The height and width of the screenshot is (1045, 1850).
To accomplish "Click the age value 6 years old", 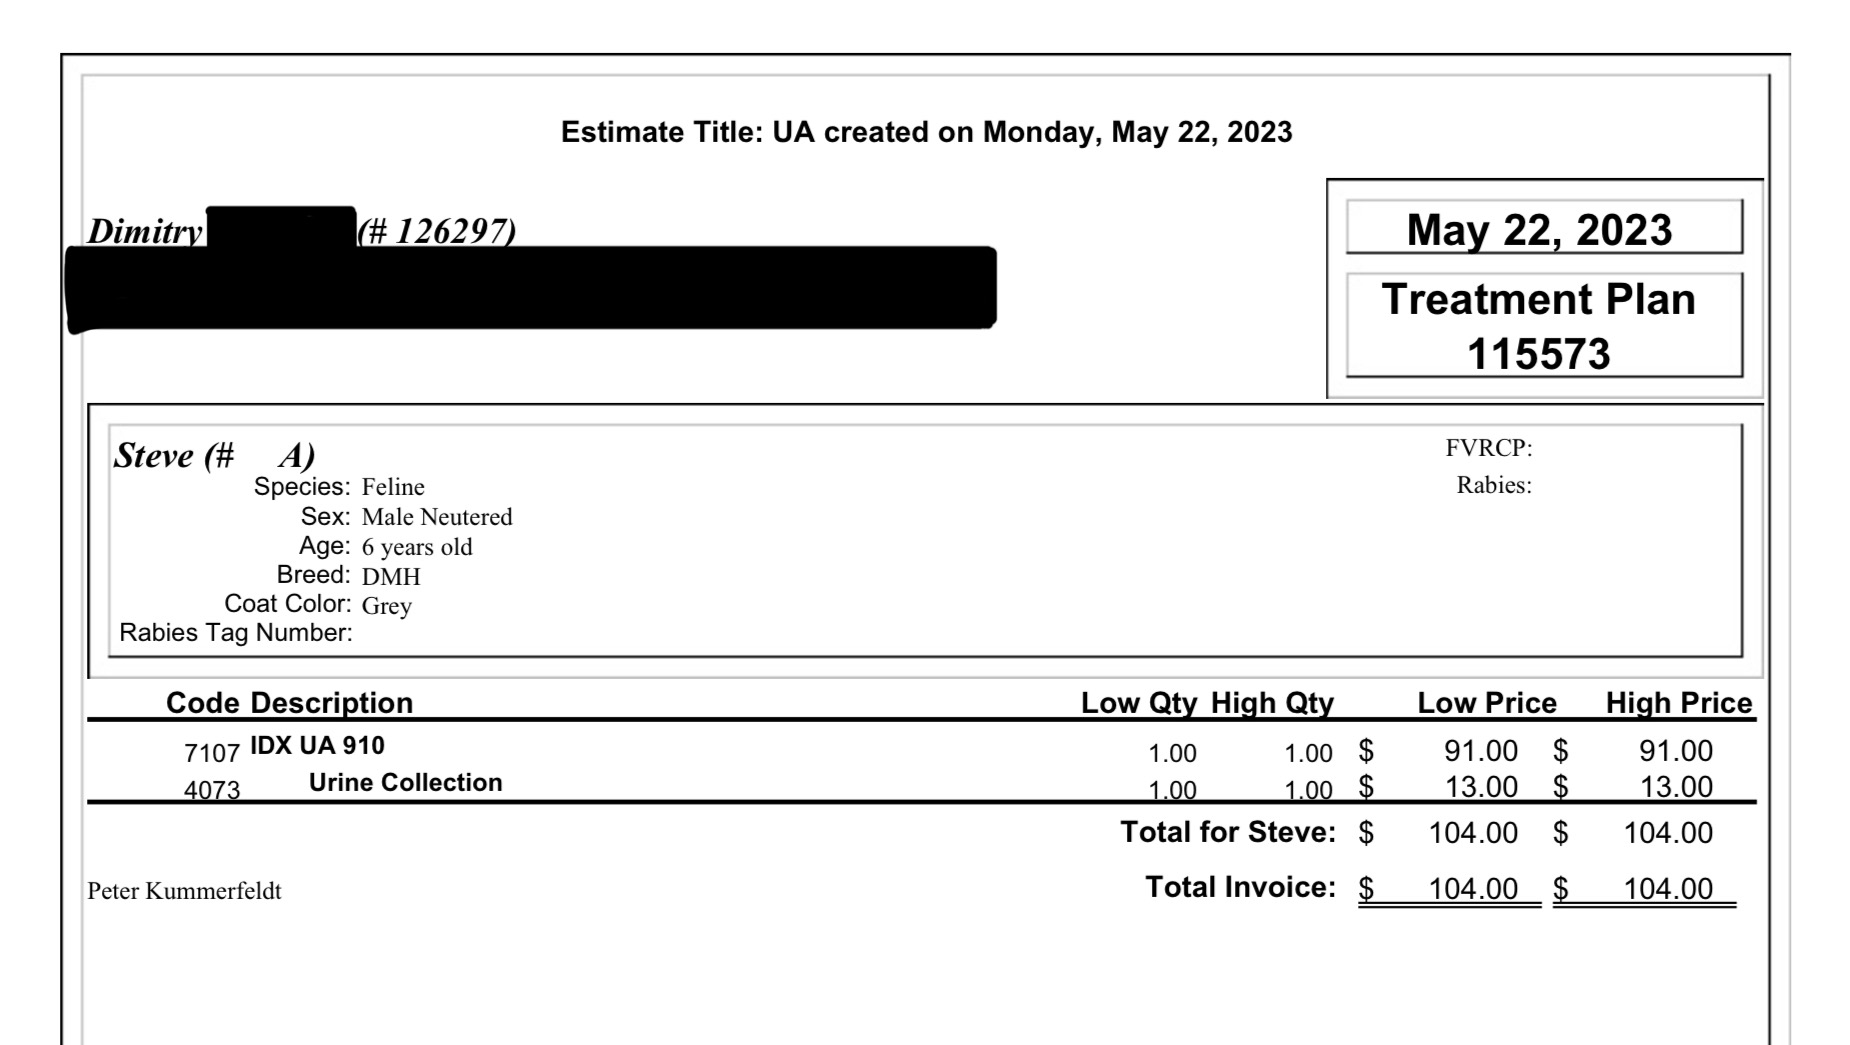I will click(417, 547).
